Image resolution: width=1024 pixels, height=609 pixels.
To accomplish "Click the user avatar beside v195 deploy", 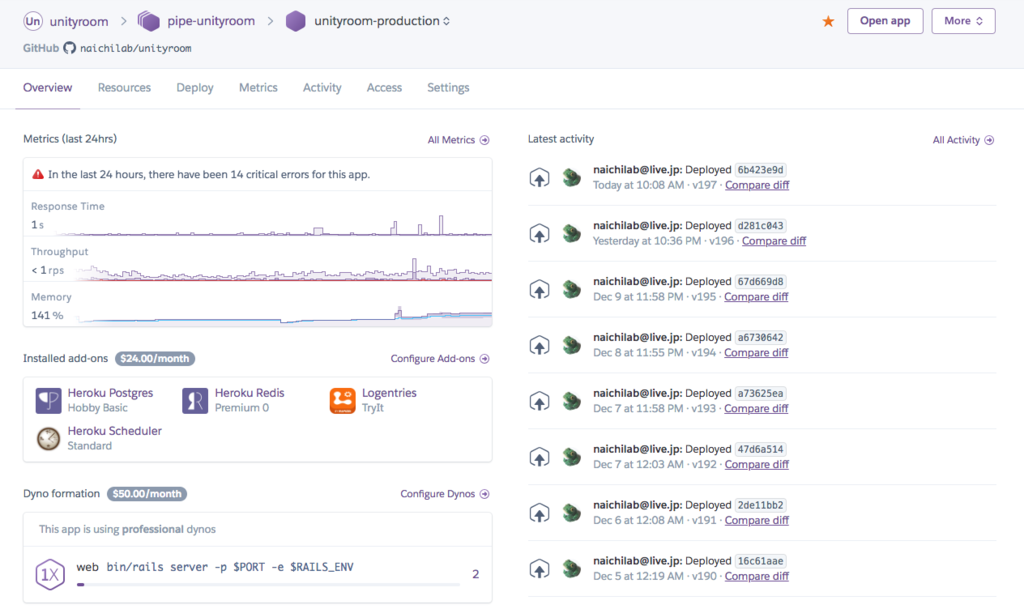I will pos(572,289).
